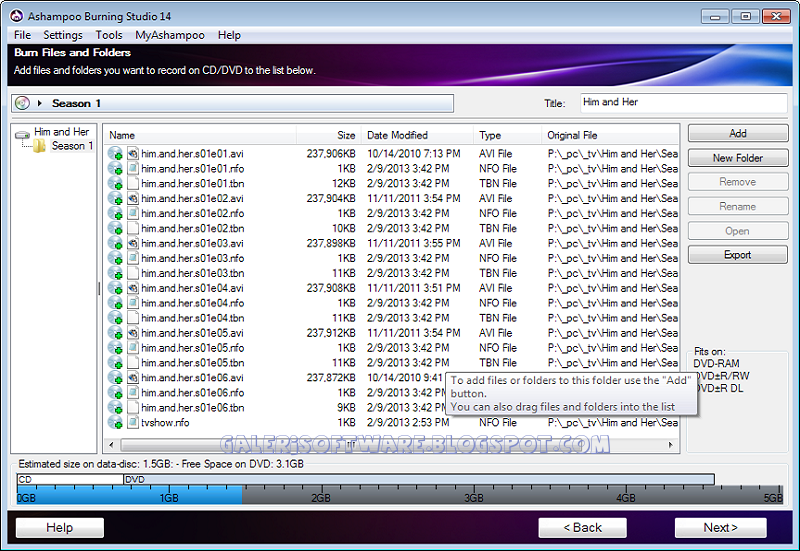Click the disc-add icon for him.and.her.s01e04.tbn
800x551 pixels.
point(115,318)
